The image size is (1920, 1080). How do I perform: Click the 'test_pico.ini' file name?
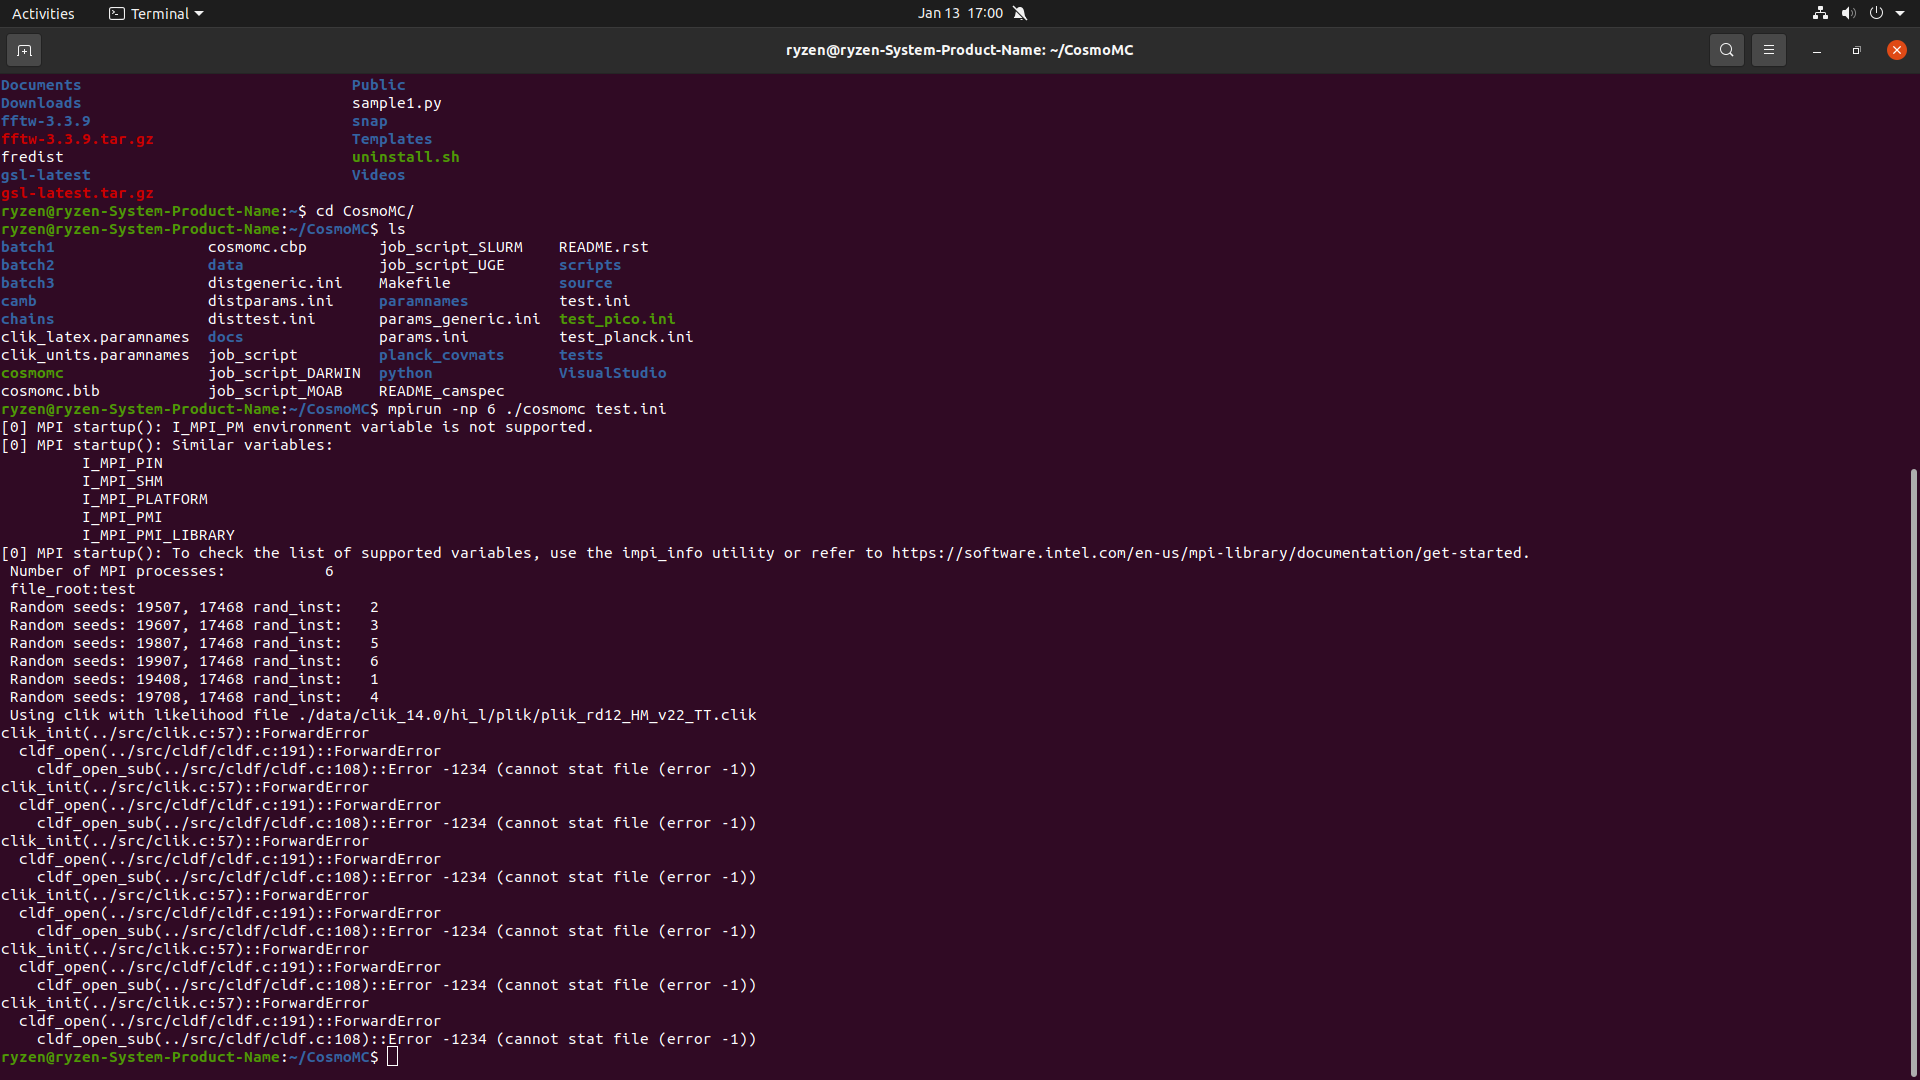pos(617,319)
